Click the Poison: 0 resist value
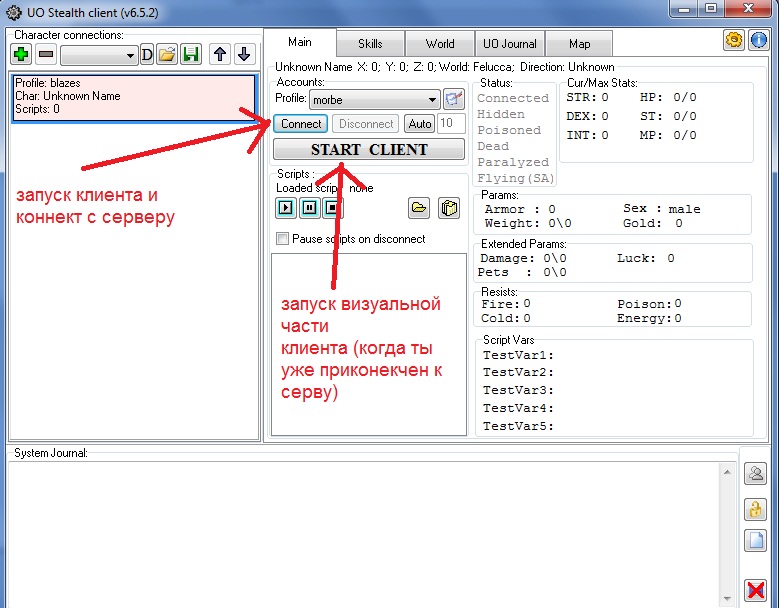This screenshot has height=608, width=779. (649, 304)
